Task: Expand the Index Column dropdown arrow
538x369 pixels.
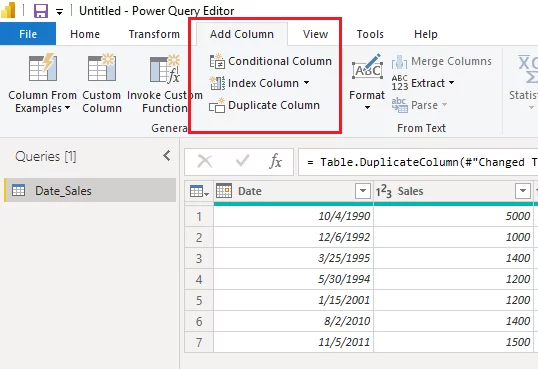Action: point(306,83)
